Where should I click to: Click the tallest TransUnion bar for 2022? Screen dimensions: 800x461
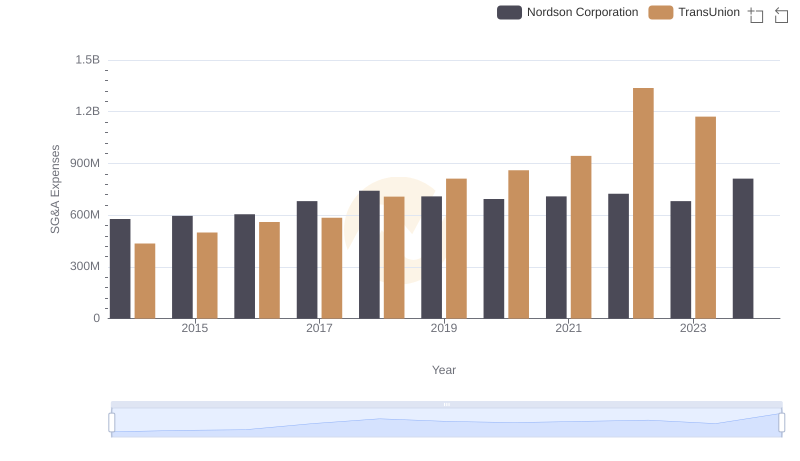tap(643, 203)
